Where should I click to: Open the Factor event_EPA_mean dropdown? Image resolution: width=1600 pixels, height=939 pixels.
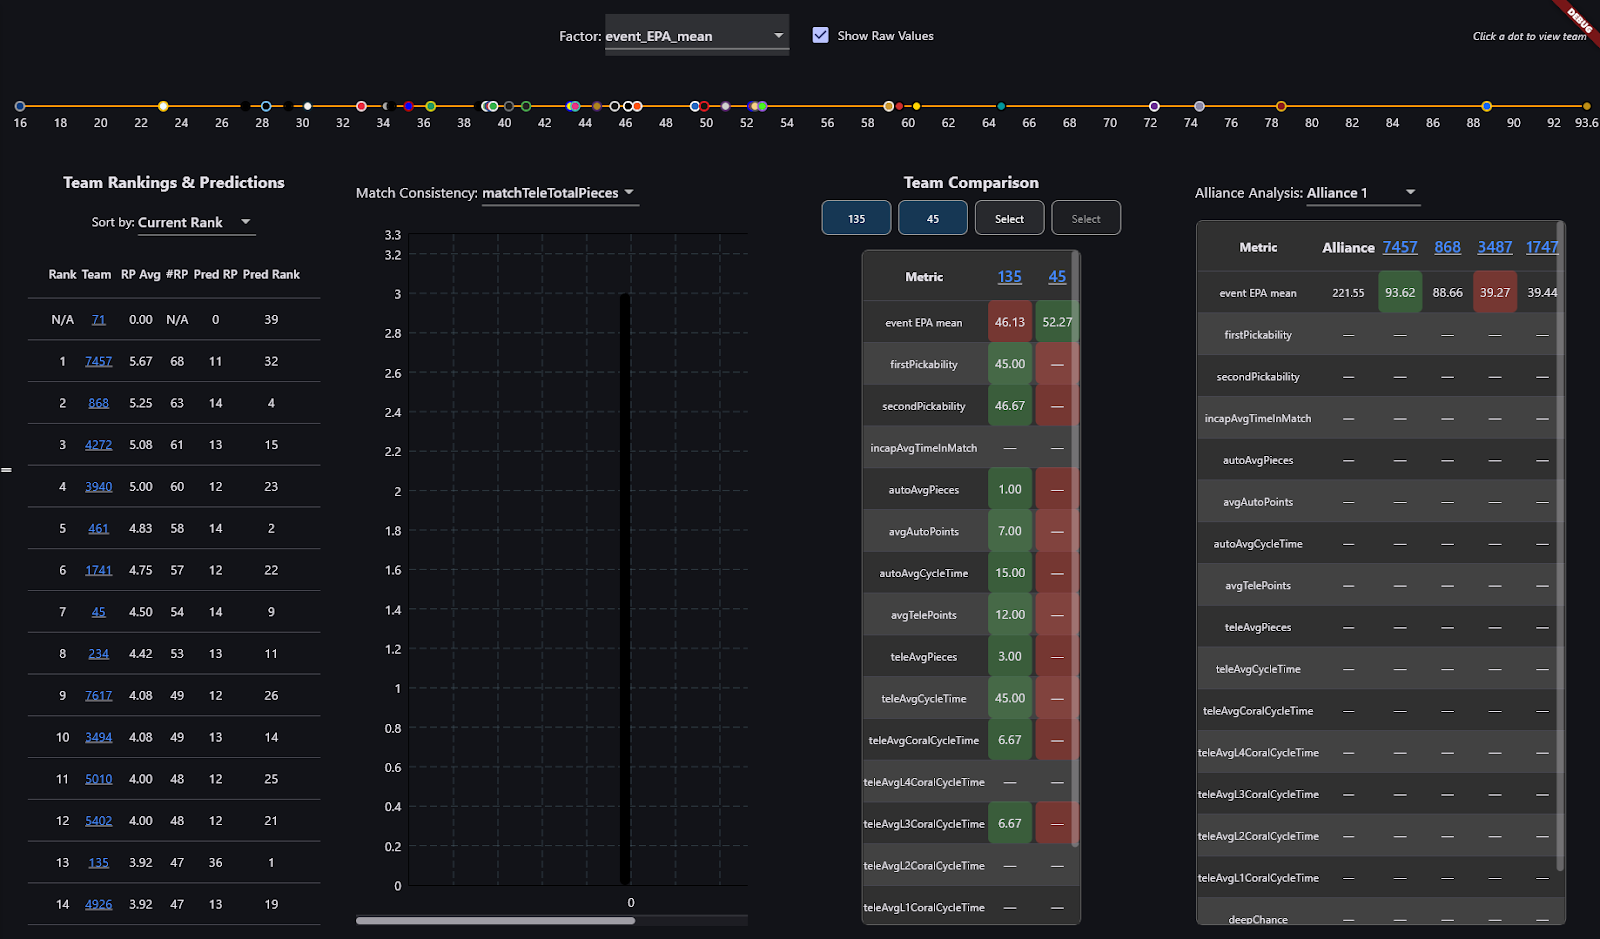click(696, 36)
